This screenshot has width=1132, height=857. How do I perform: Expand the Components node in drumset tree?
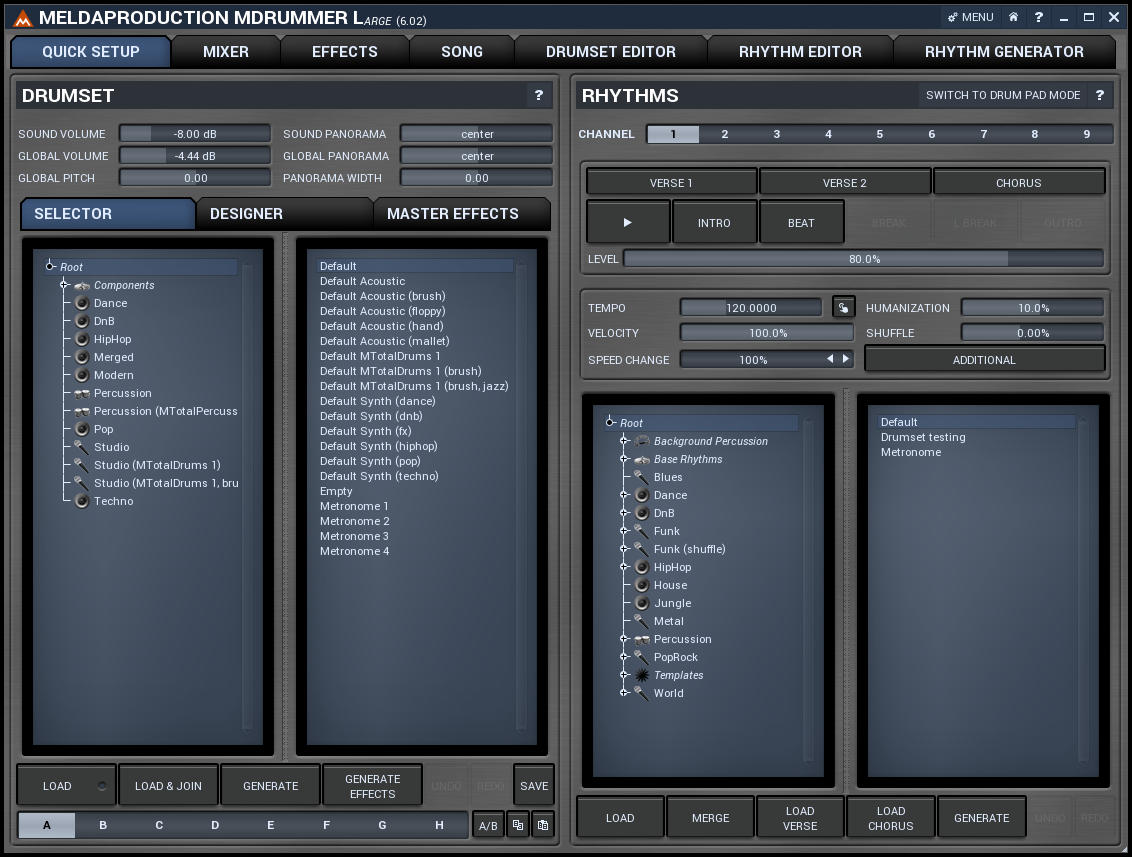point(64,284)
